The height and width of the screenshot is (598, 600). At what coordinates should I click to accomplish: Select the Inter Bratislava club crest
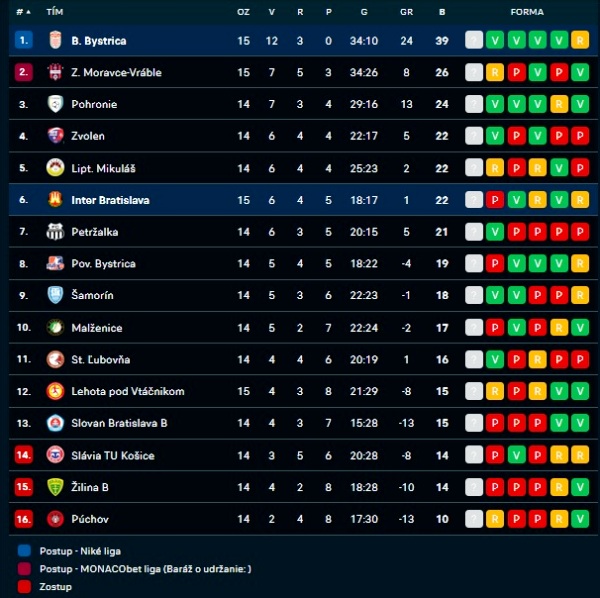(x=55, y=200)
